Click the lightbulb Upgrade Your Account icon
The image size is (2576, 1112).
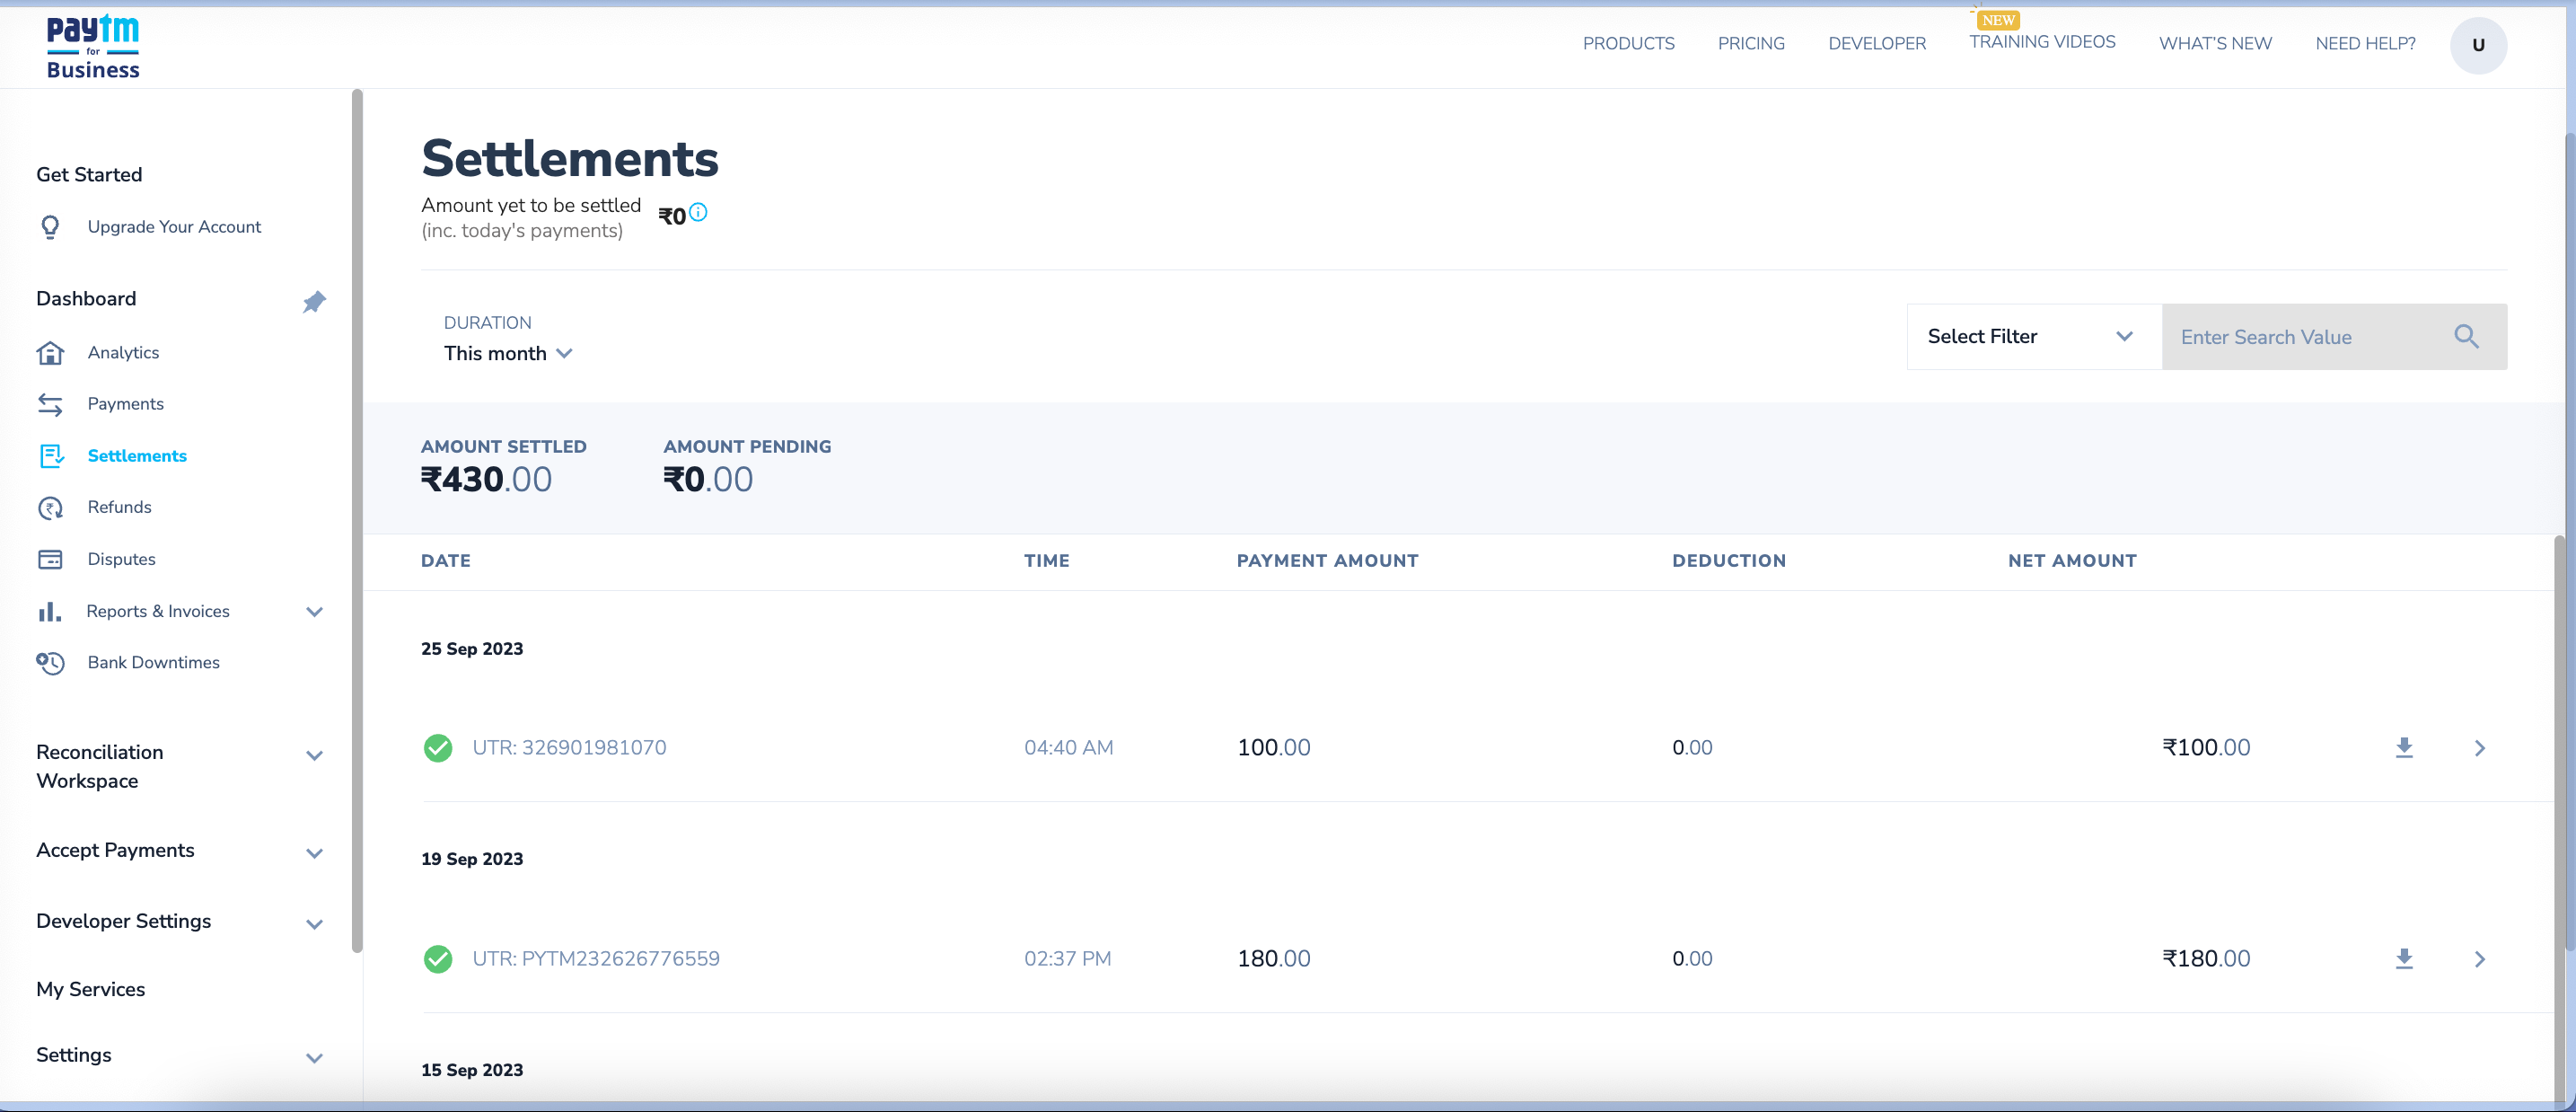click(x=50, y=227)
